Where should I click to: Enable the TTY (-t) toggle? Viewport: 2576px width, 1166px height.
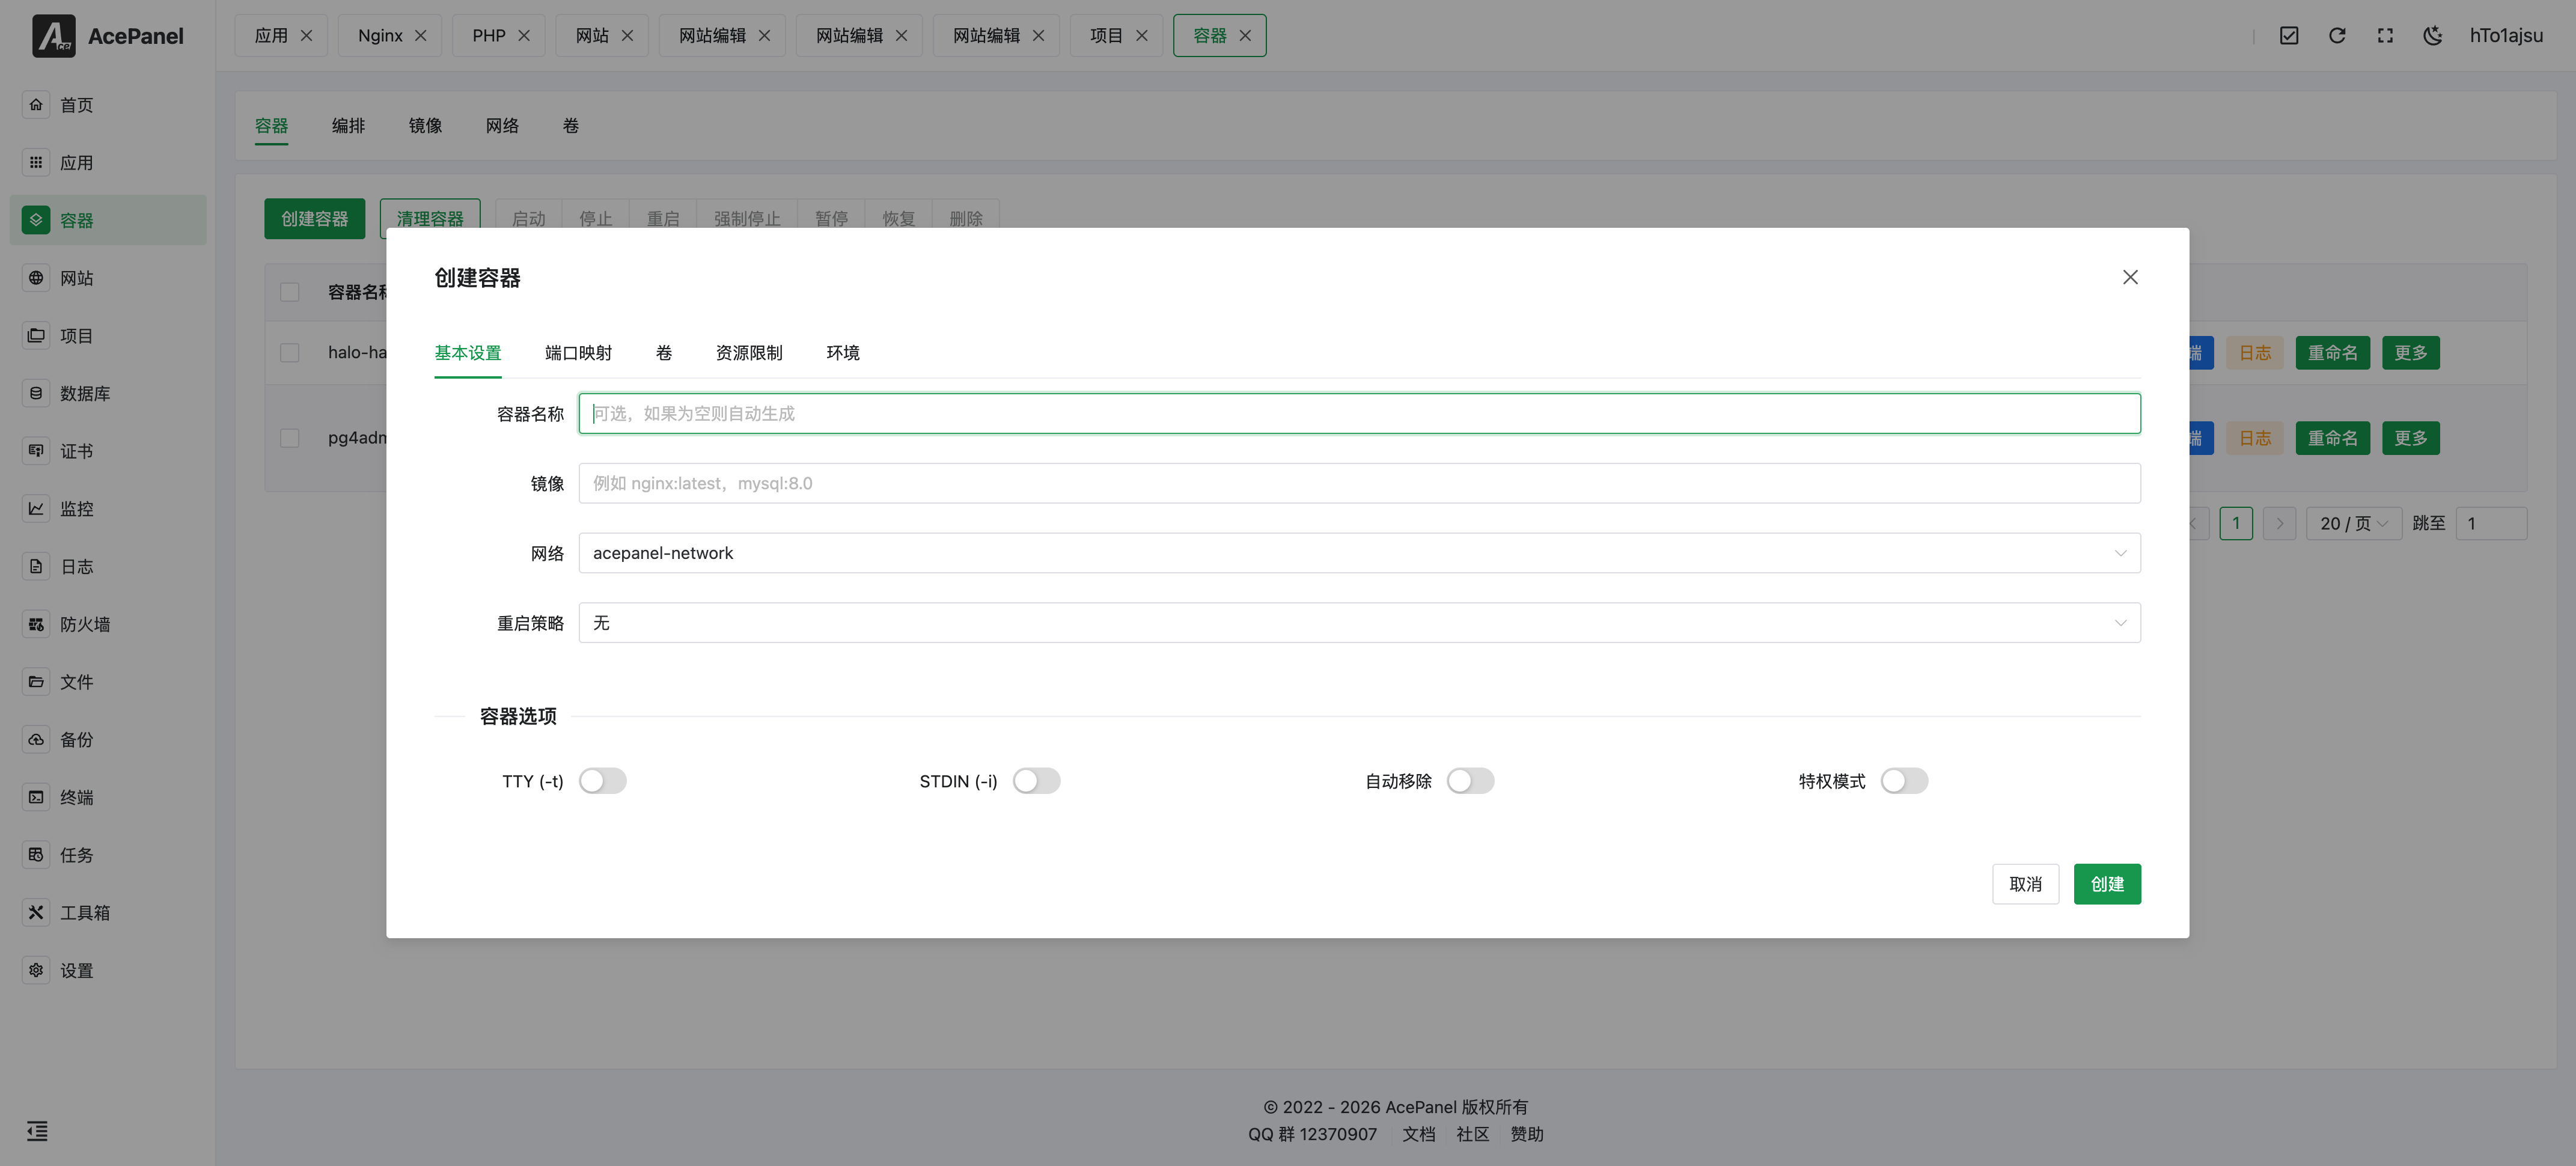pos(603,780)
